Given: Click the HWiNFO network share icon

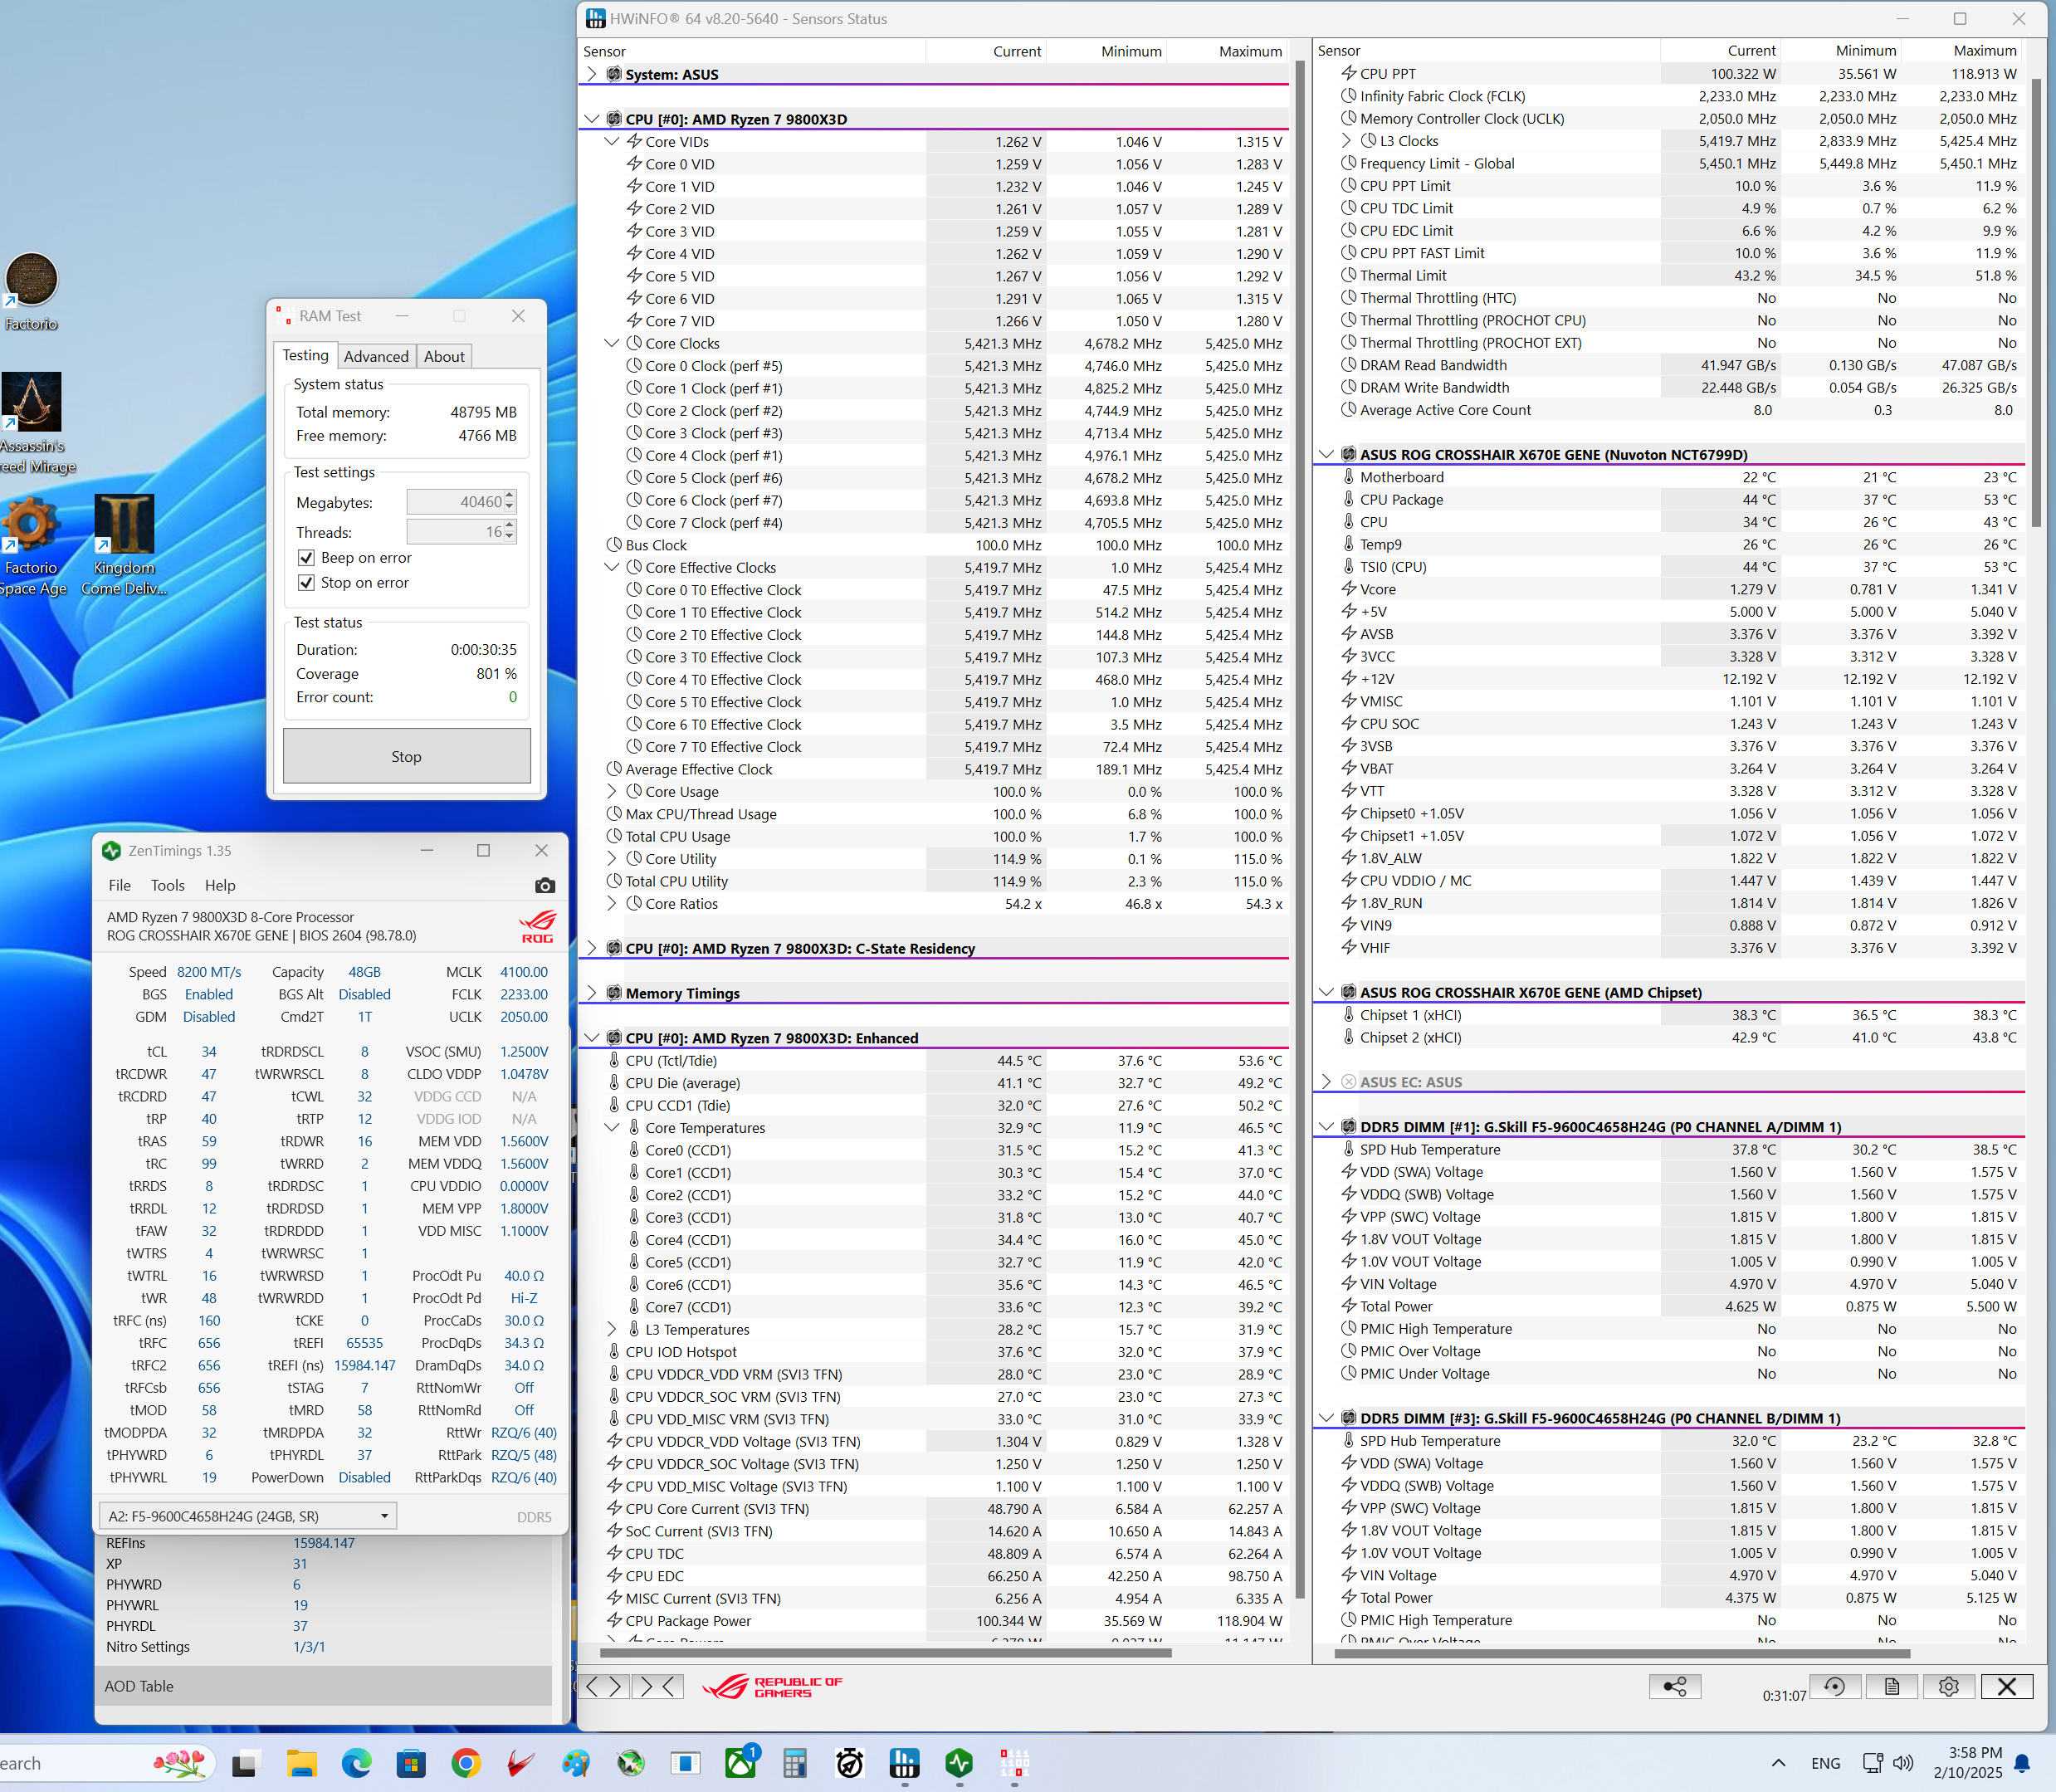Looking at the screenshot, I should tap(1674, 1686).
